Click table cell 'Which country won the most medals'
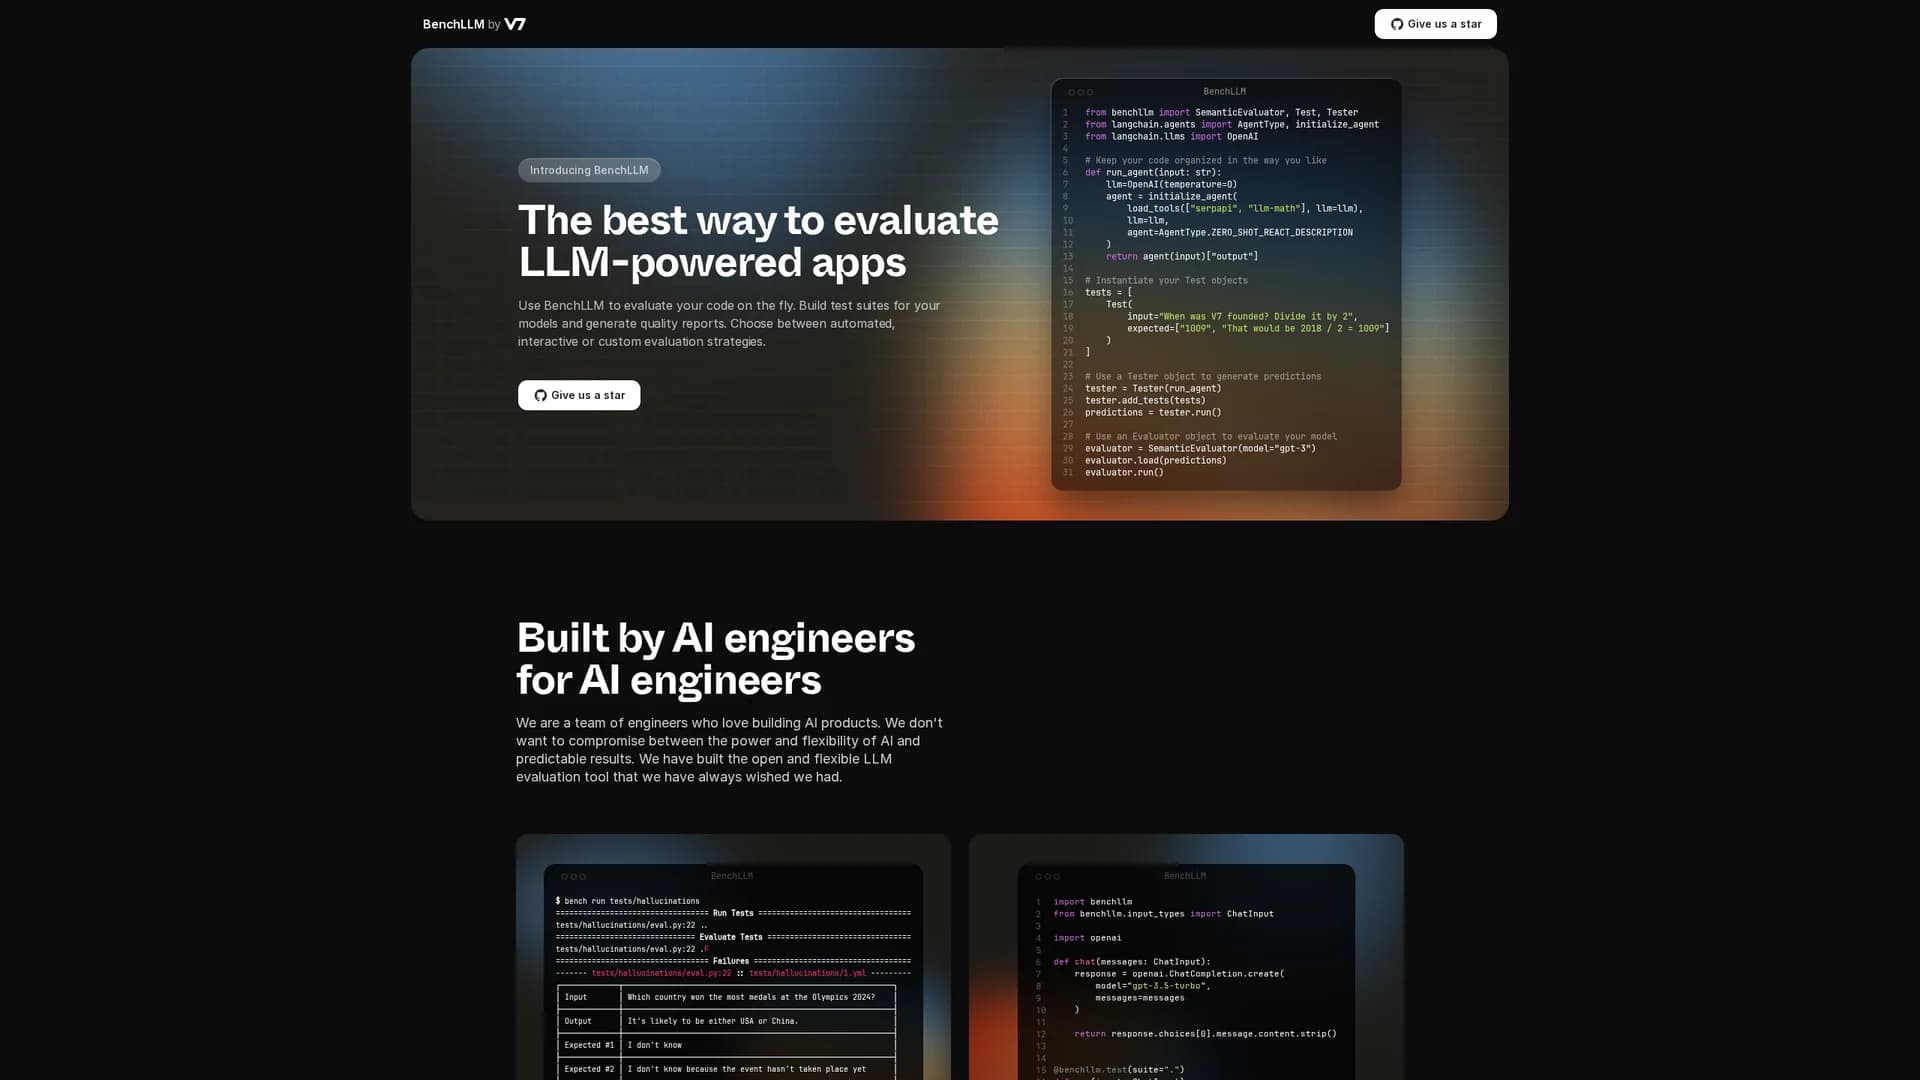Image resolution: width=1920 pixels, height=1080 pixels. point(751,997)
